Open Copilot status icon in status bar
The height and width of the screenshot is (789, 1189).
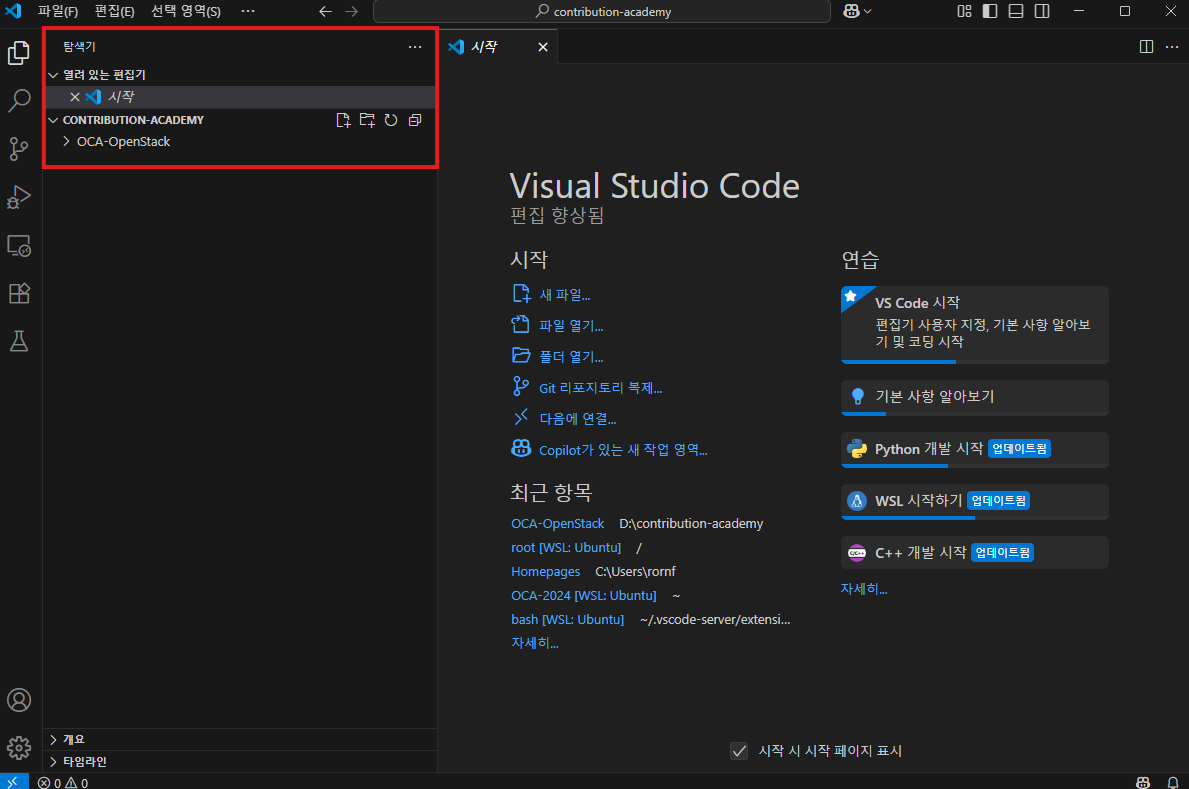click(x=1144, y=782)
